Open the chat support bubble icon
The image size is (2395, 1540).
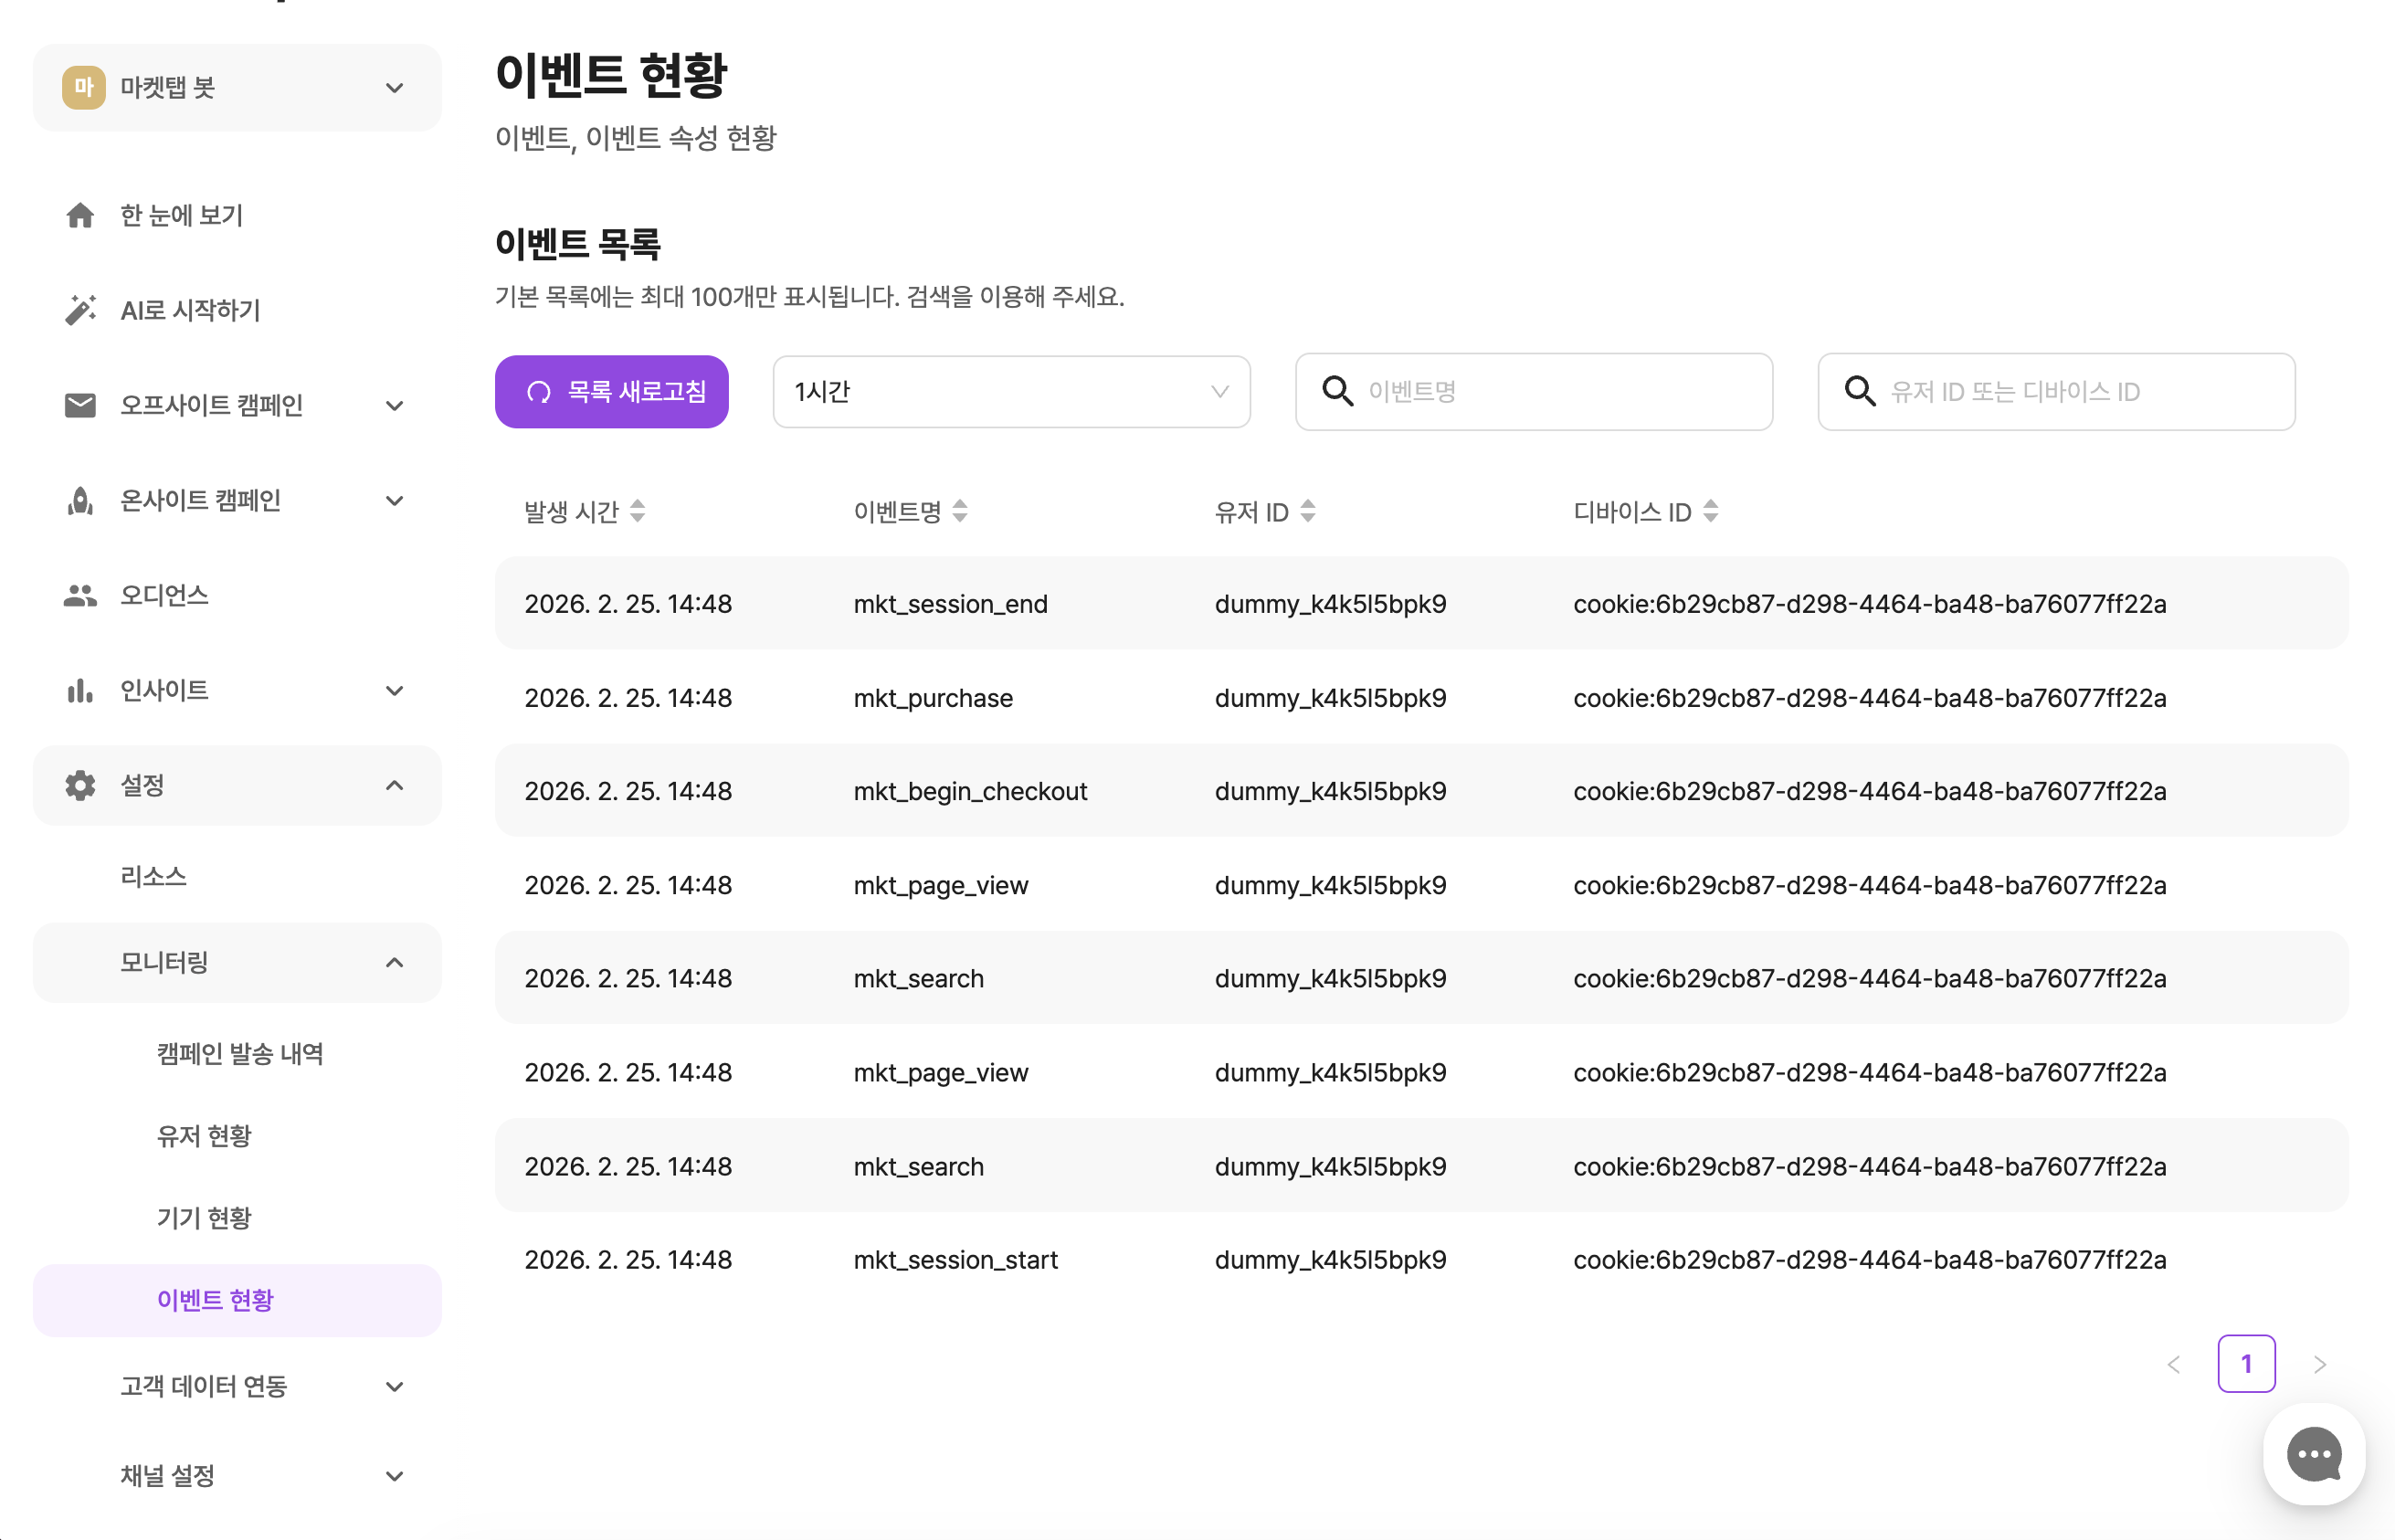[x=2312, y=1453]
